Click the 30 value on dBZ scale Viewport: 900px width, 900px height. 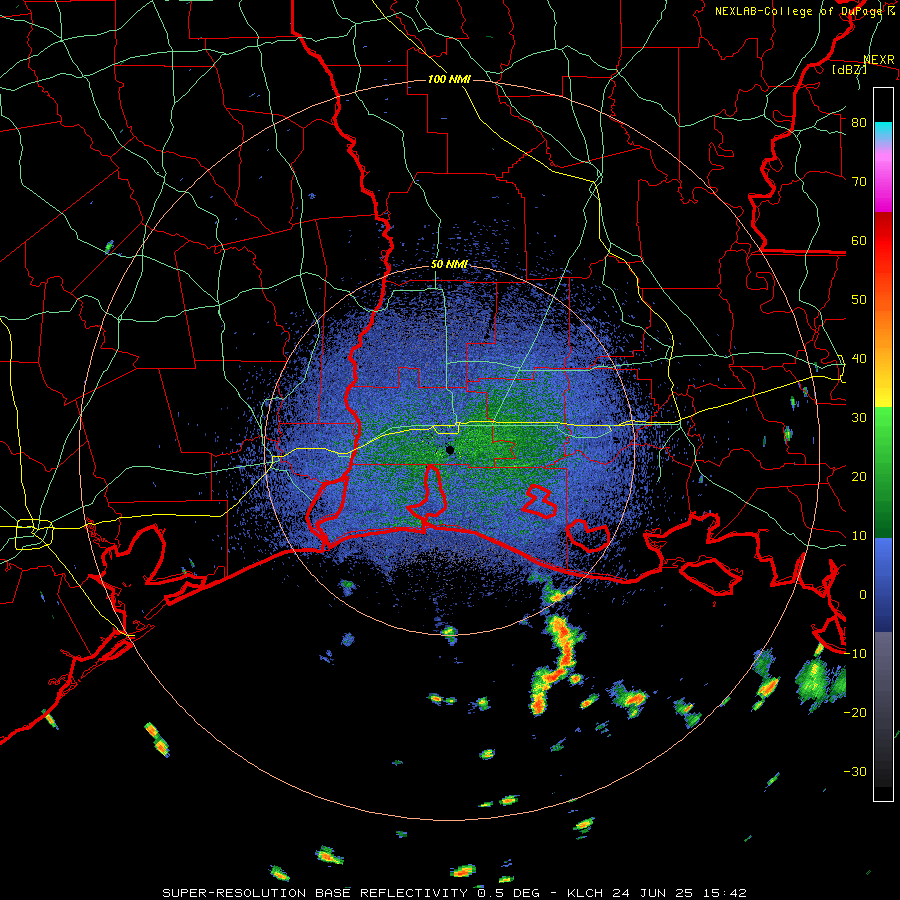pos(859,417)
